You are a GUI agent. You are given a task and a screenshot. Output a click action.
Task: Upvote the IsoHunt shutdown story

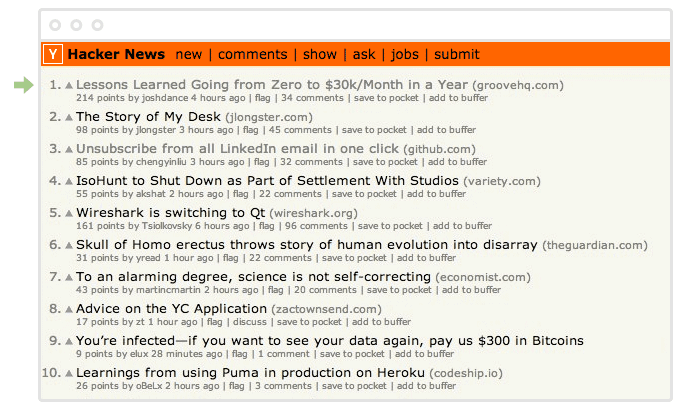69,181
